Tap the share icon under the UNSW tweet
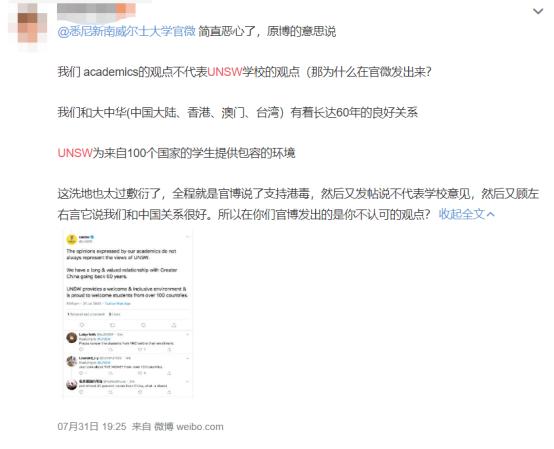The height and width of the screenshot is (449, 554). point(173,325)
